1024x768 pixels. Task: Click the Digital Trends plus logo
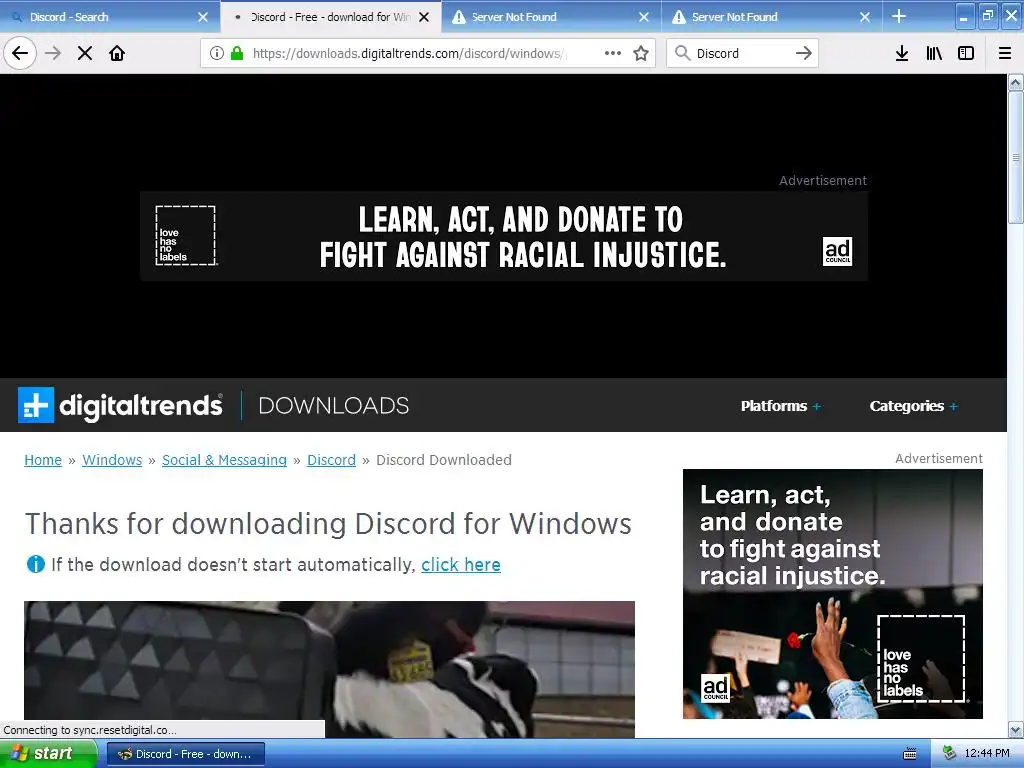tap(36, 405)
